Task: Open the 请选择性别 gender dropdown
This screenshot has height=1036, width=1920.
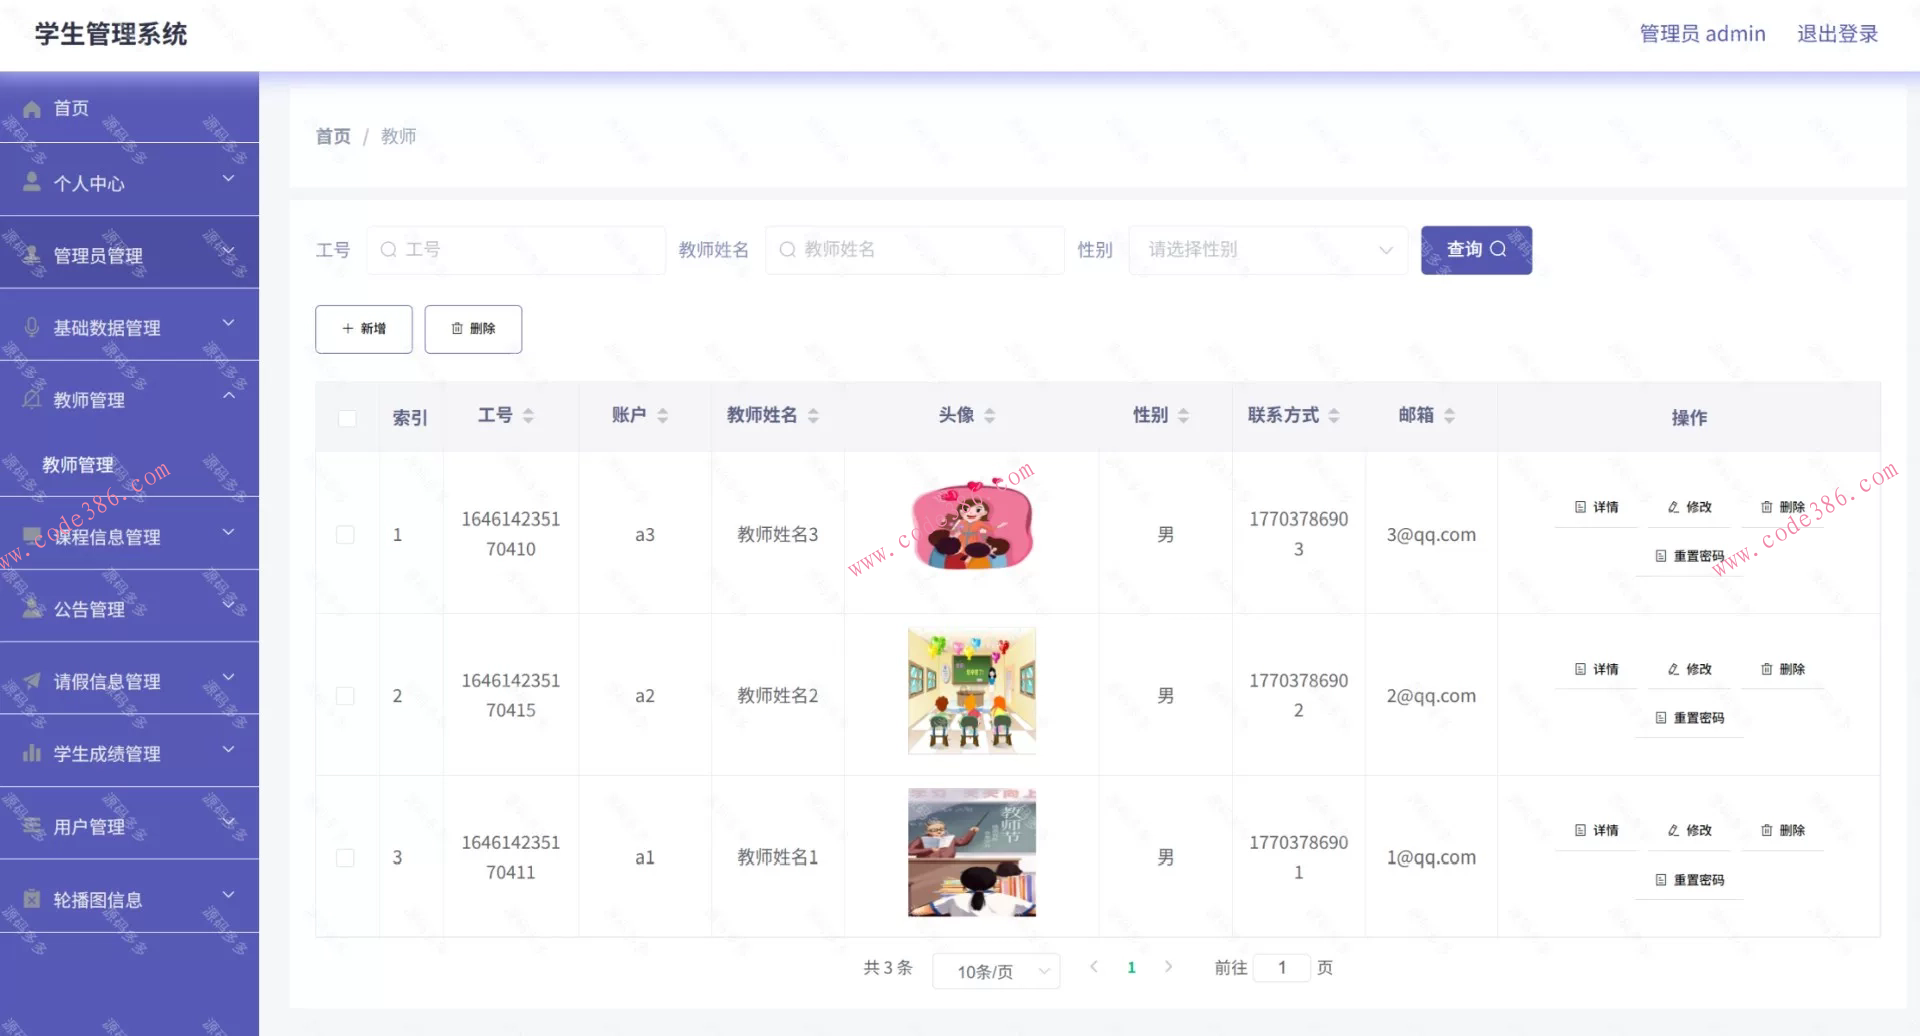Action: (x=1267, y=250)
